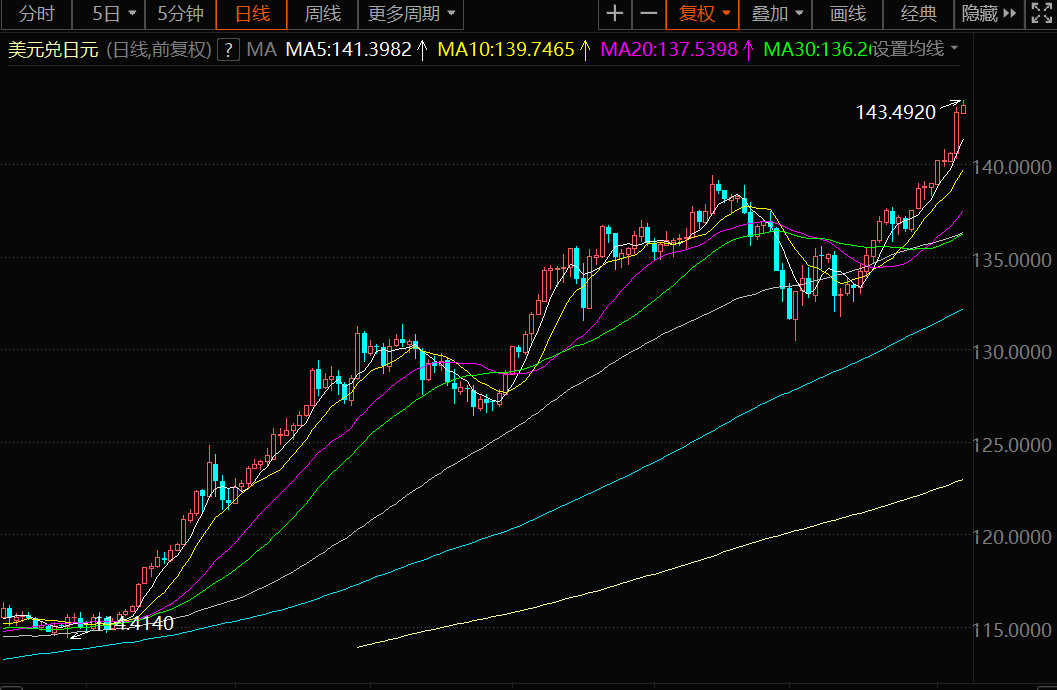The width and height of the screenshot is (1057, 690).
Task: Click the 115.0000 price axis label
Action: pyautogui.click(x=1012, y=630)
